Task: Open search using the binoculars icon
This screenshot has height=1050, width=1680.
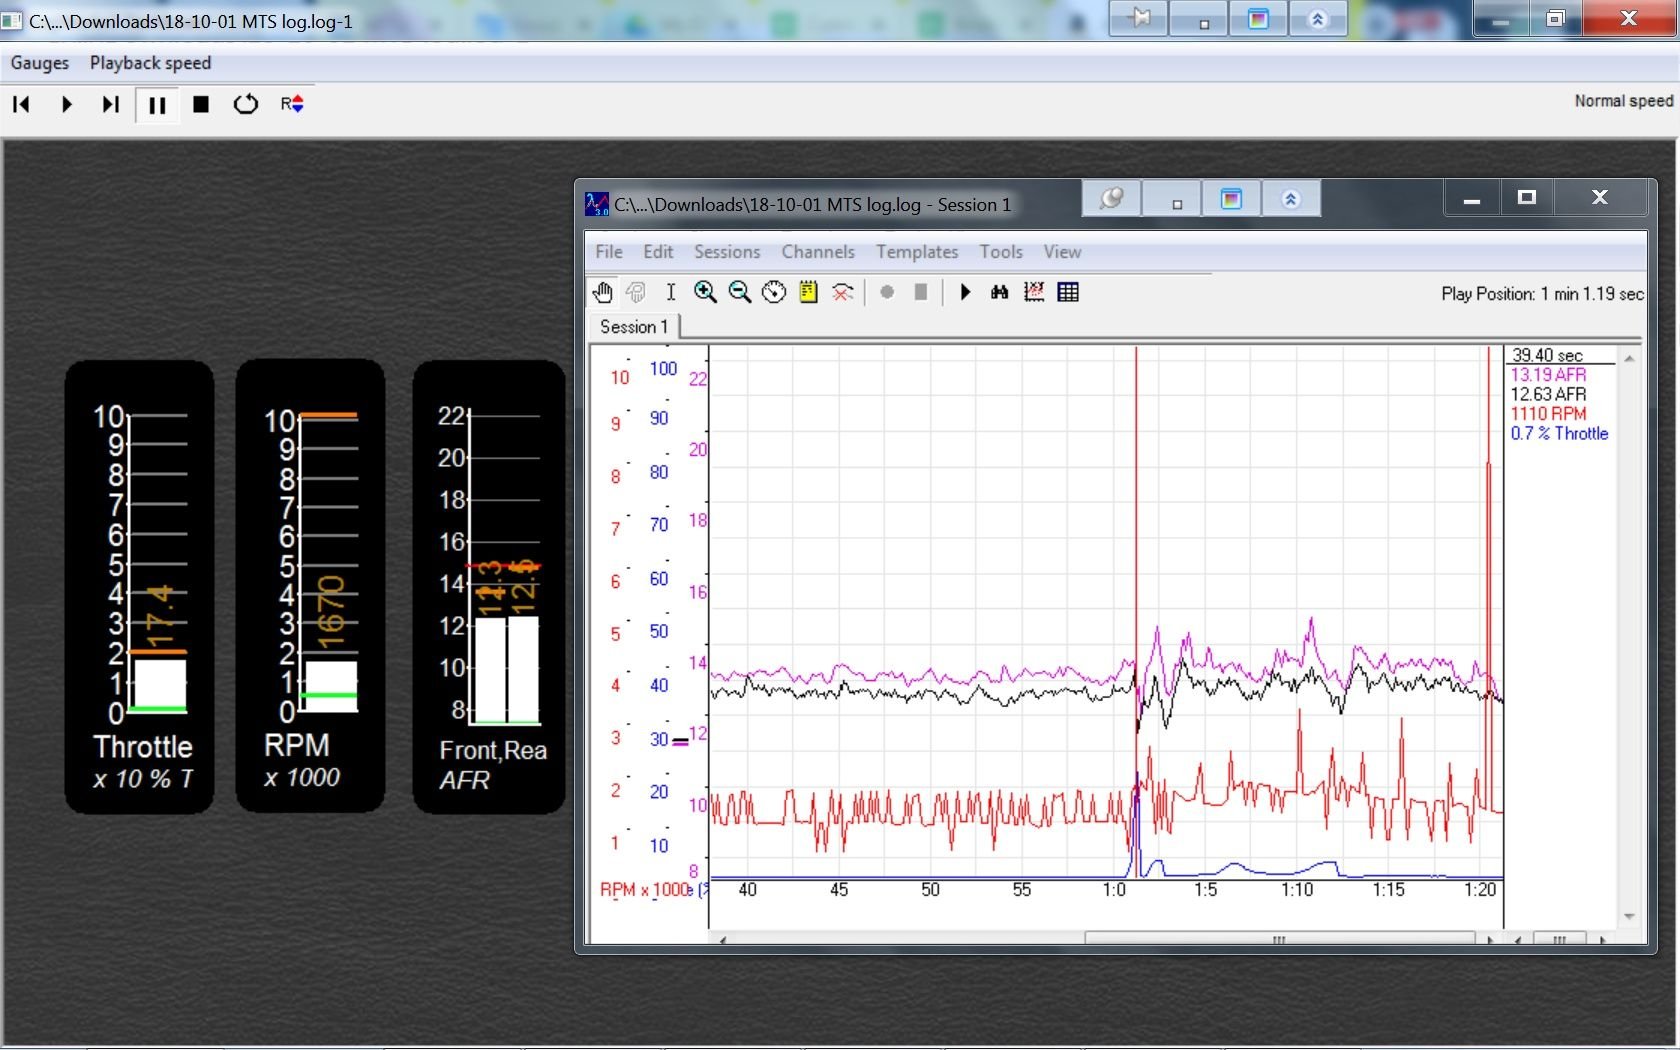Action: [999, 292]
